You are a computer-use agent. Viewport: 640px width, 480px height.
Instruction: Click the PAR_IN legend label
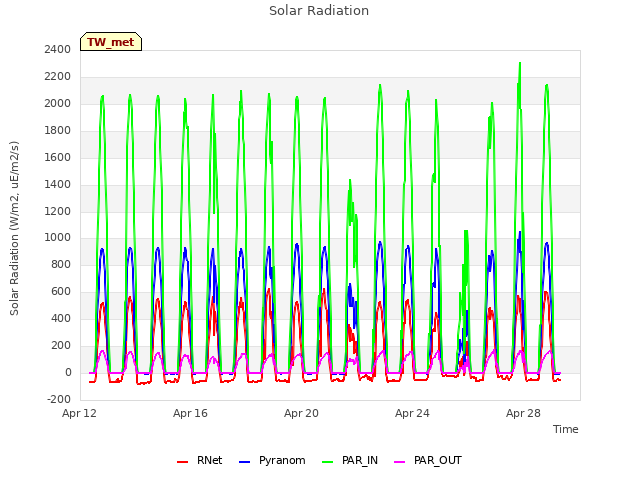pos(360,460)
